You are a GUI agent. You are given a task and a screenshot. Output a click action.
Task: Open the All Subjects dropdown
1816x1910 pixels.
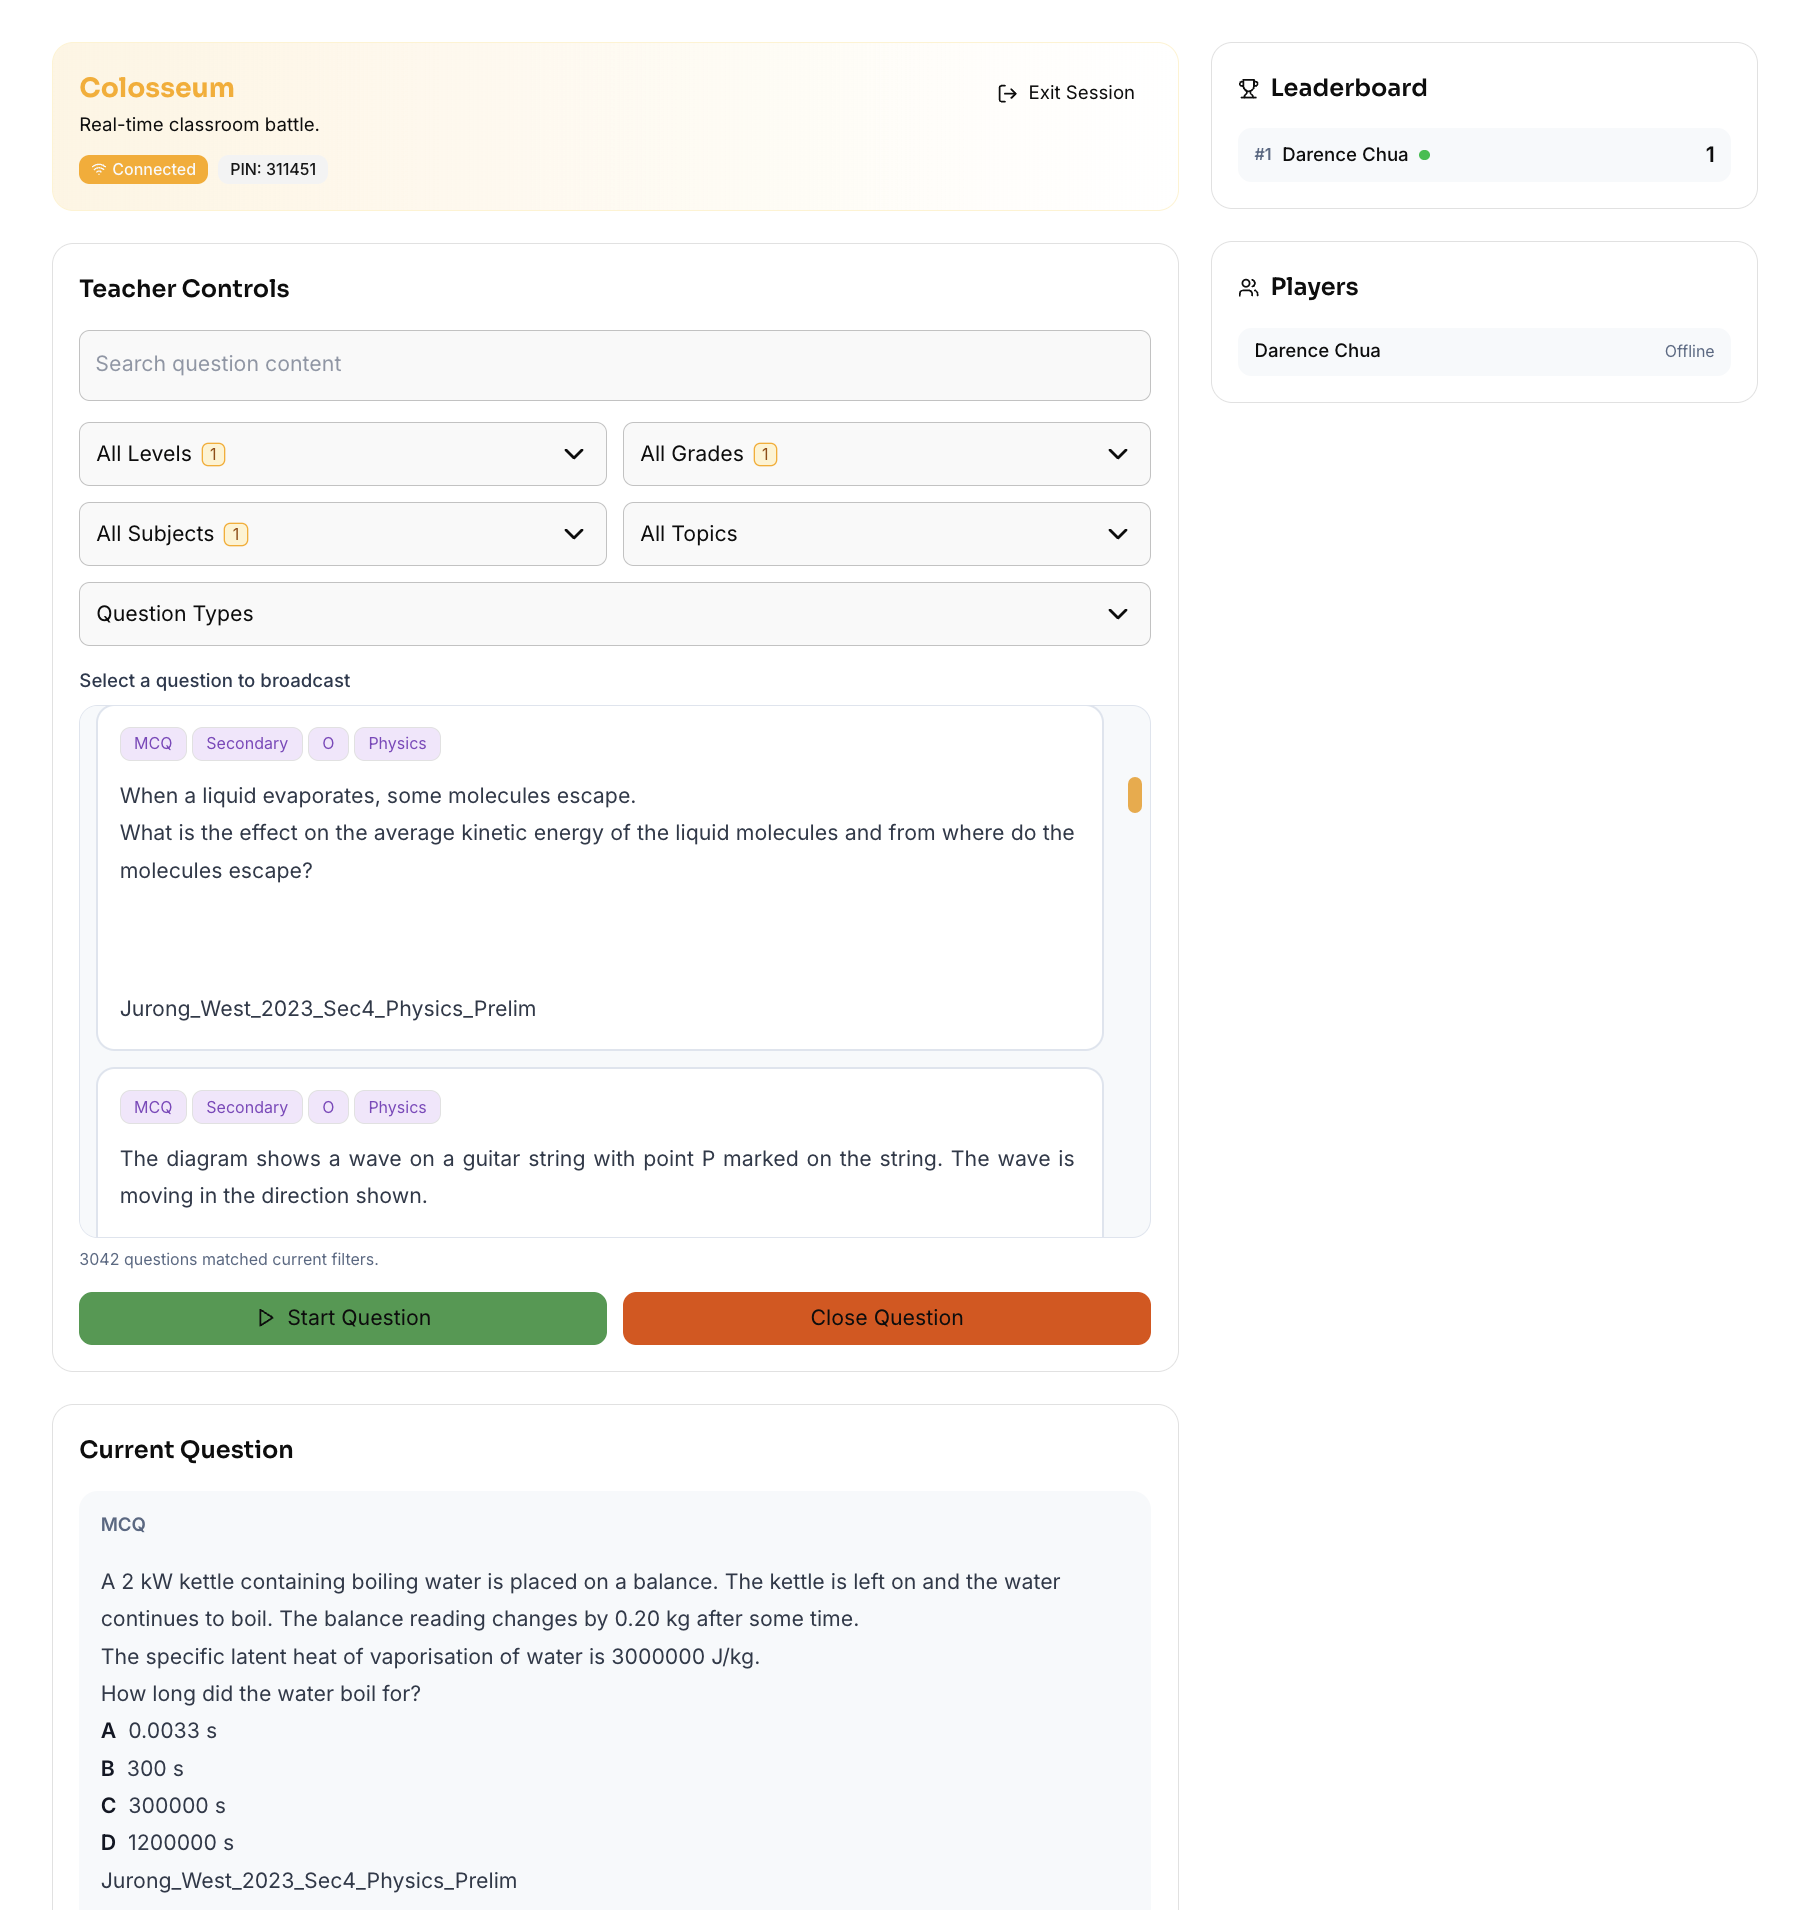pos(343,534)
